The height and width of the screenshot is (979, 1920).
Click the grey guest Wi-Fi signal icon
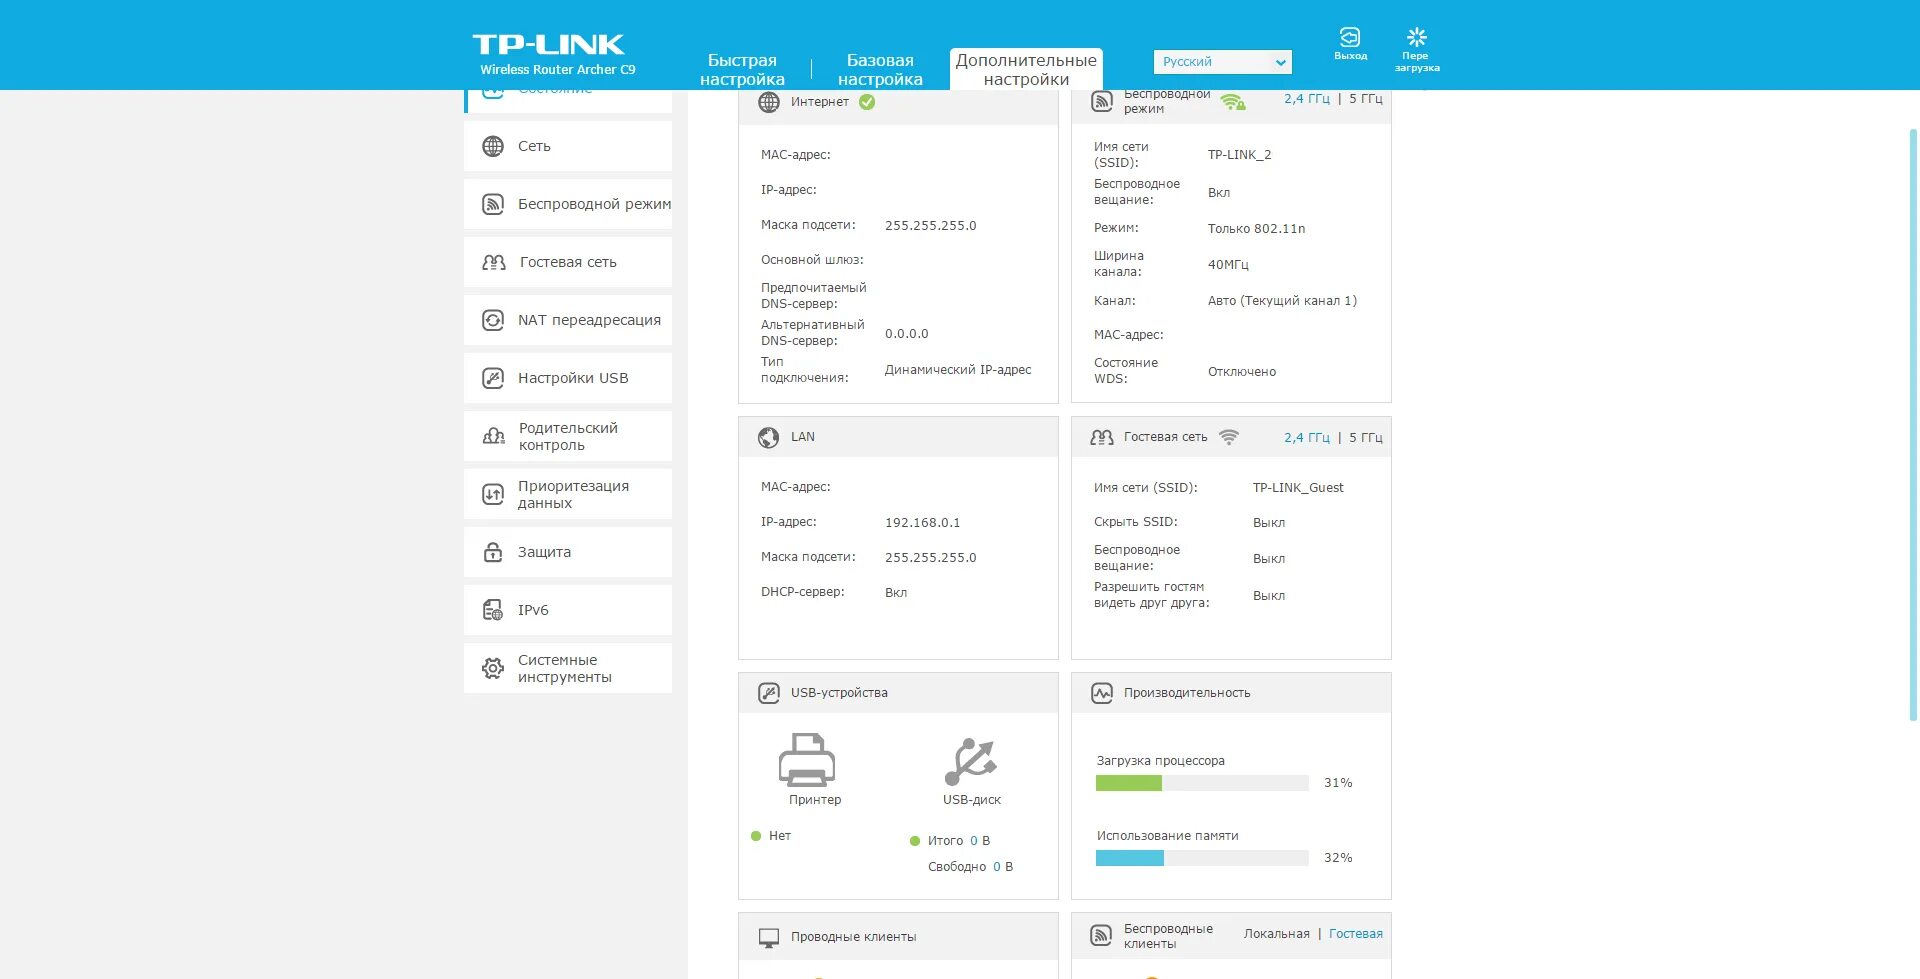coord(1229,437)
